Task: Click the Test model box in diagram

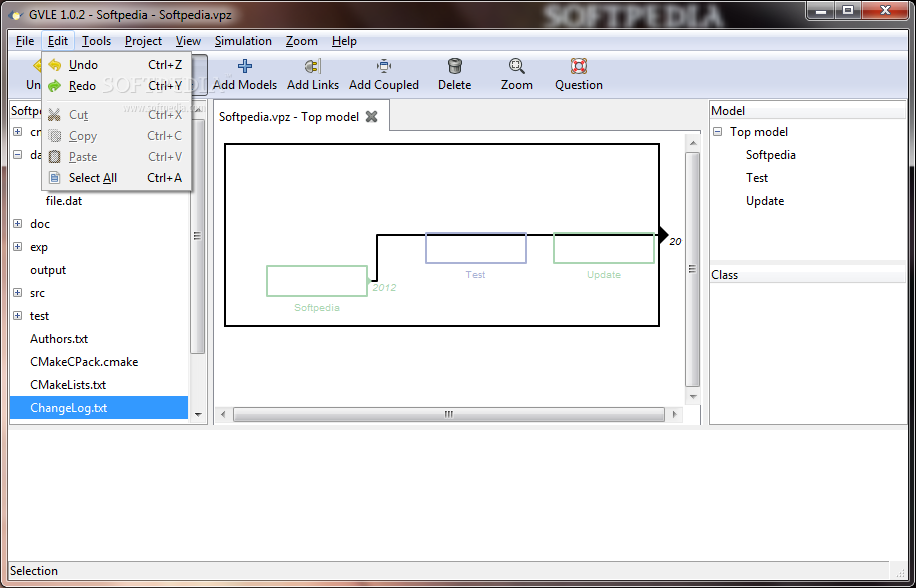Action: point(476,248)
